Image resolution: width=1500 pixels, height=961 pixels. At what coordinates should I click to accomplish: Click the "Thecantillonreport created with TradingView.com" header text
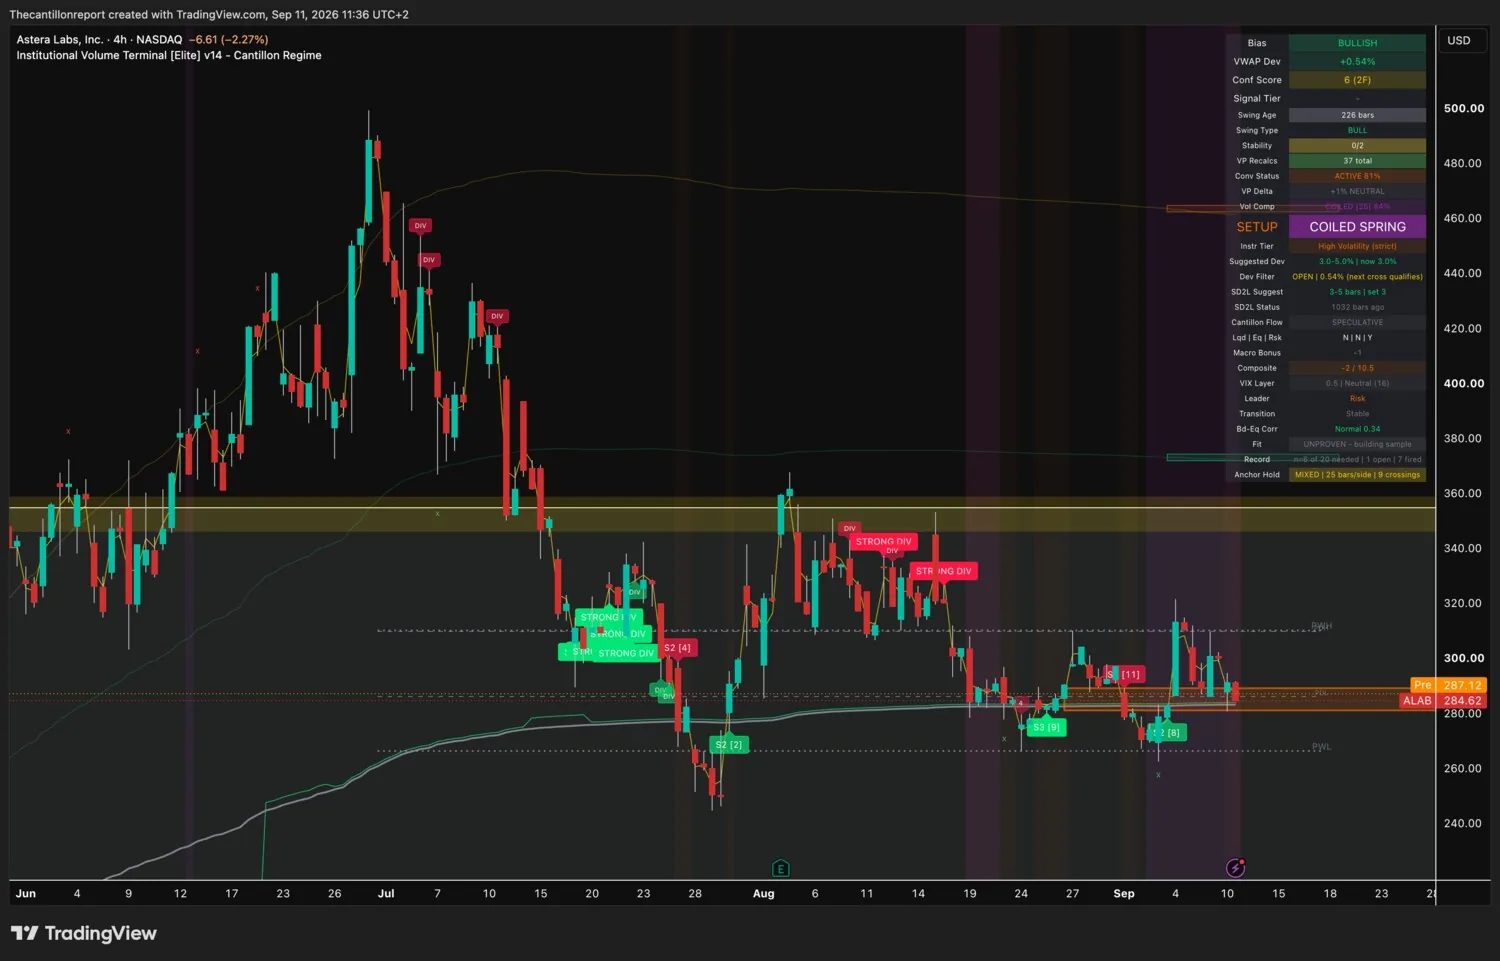[139, 15]
